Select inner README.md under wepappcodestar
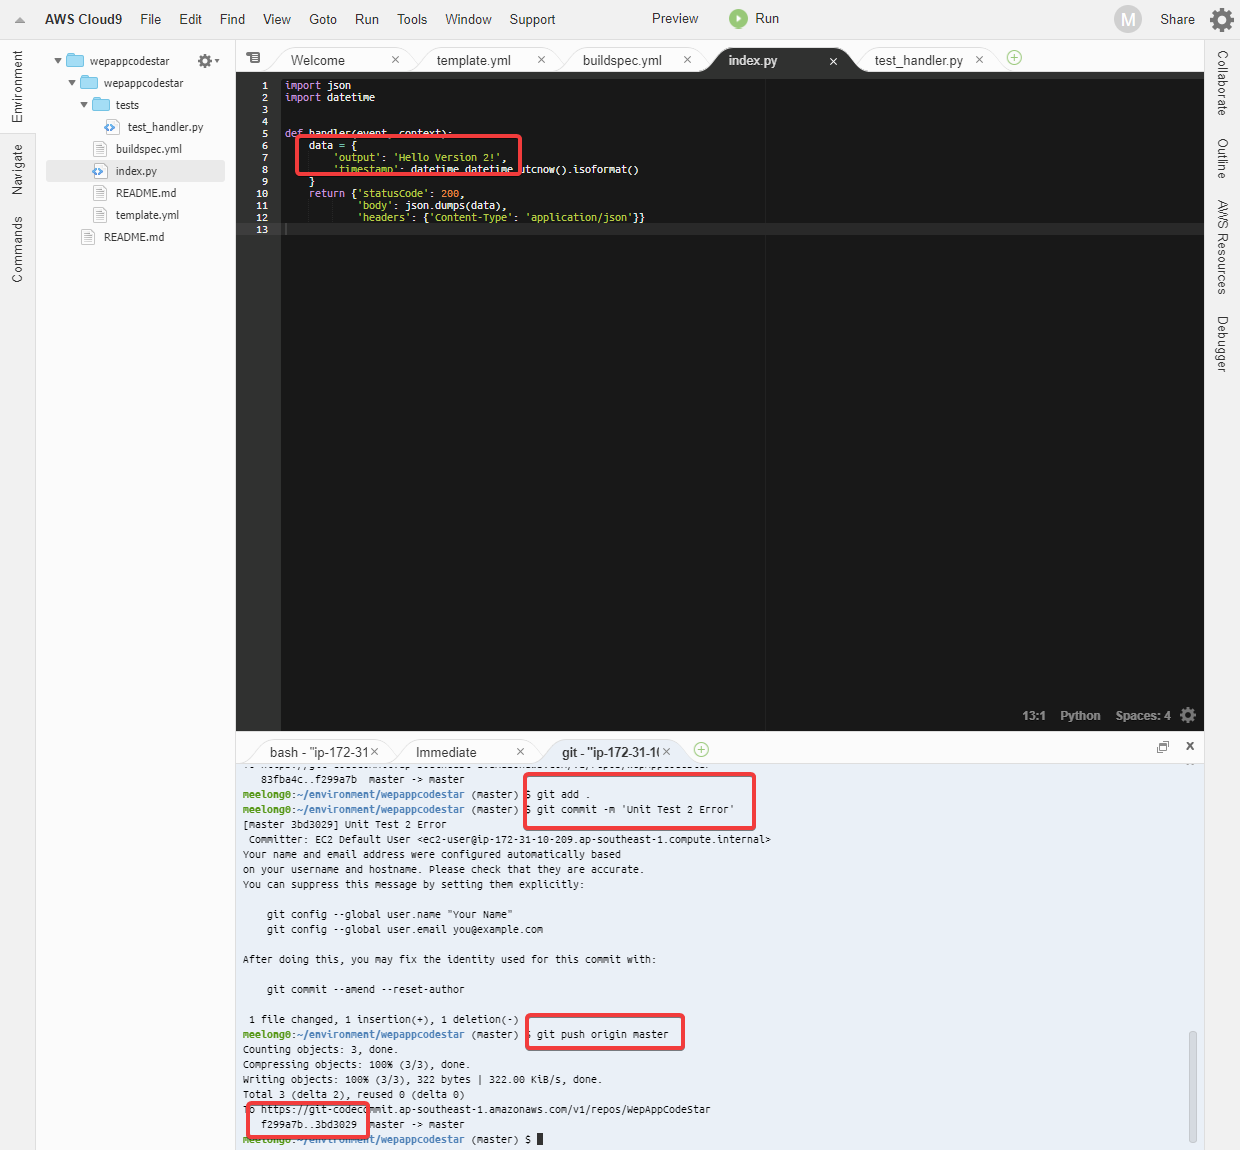Image resolution: width=1240 pixels, height=1150 pixels. point(146,193)
